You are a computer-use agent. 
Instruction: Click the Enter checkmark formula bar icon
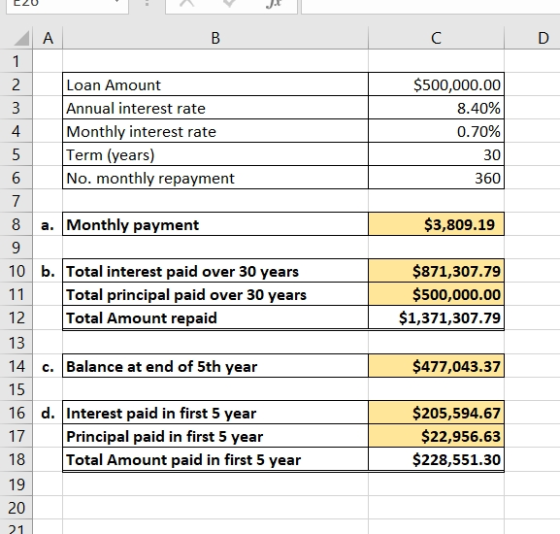pos(229,3)
